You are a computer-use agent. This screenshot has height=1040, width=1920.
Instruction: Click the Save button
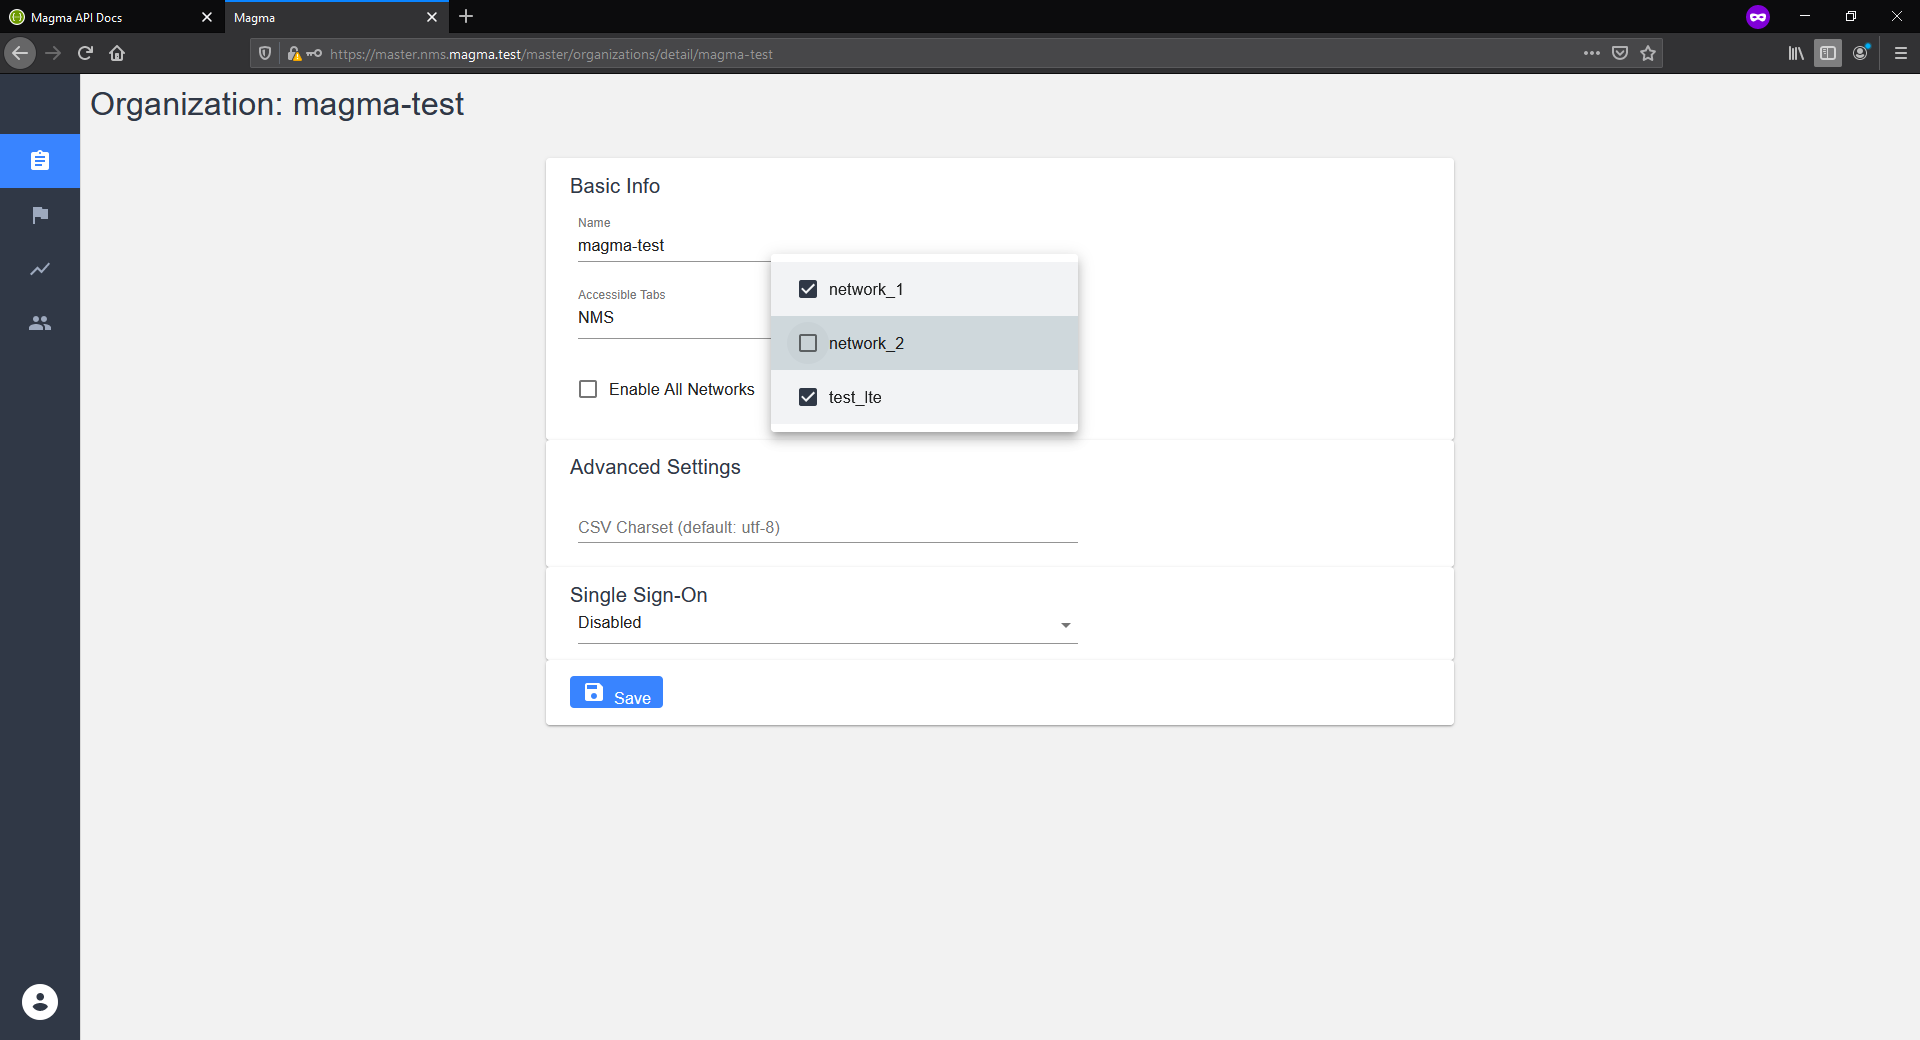pos(616,692)
